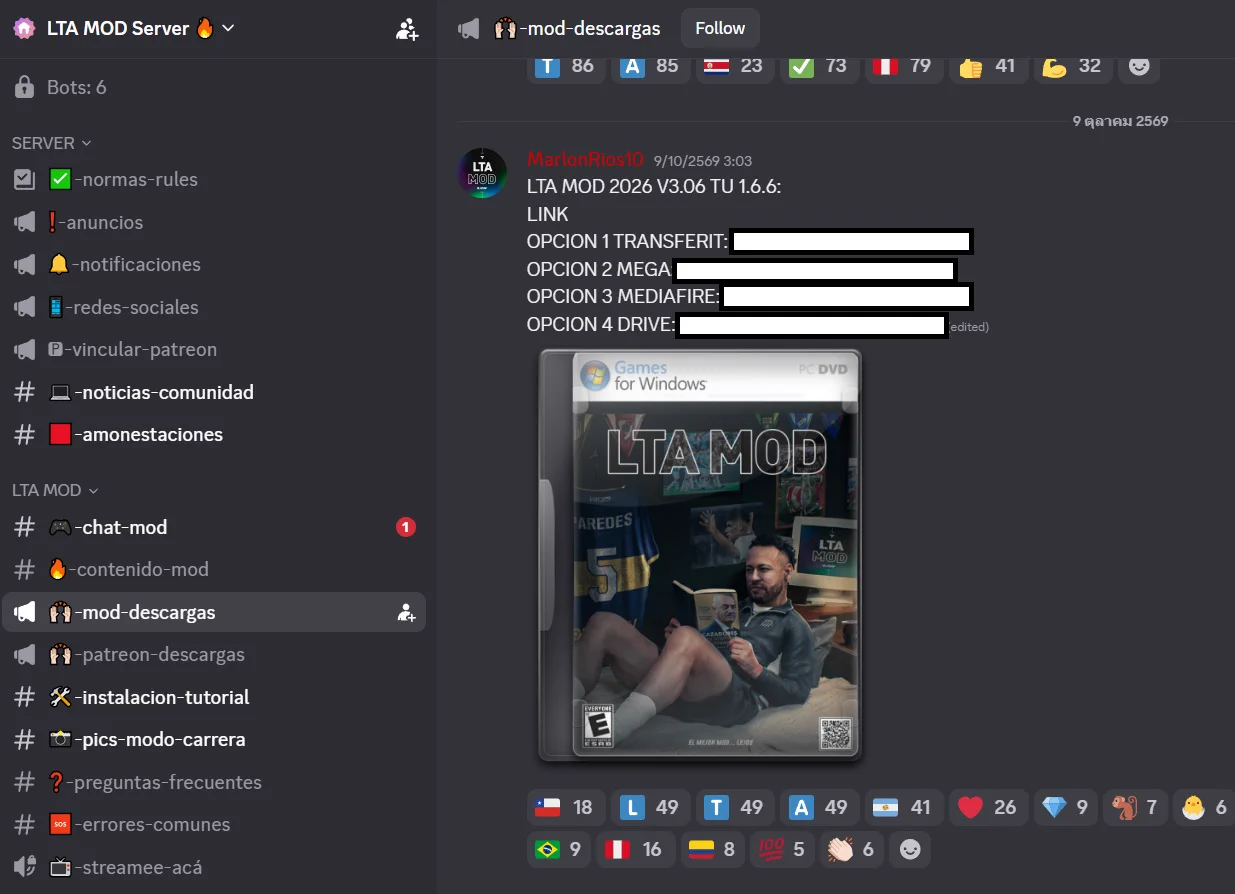Toggle the squirrel reaction with 7
Screen dimensions: 1235x894
(x=1135, y=807)
